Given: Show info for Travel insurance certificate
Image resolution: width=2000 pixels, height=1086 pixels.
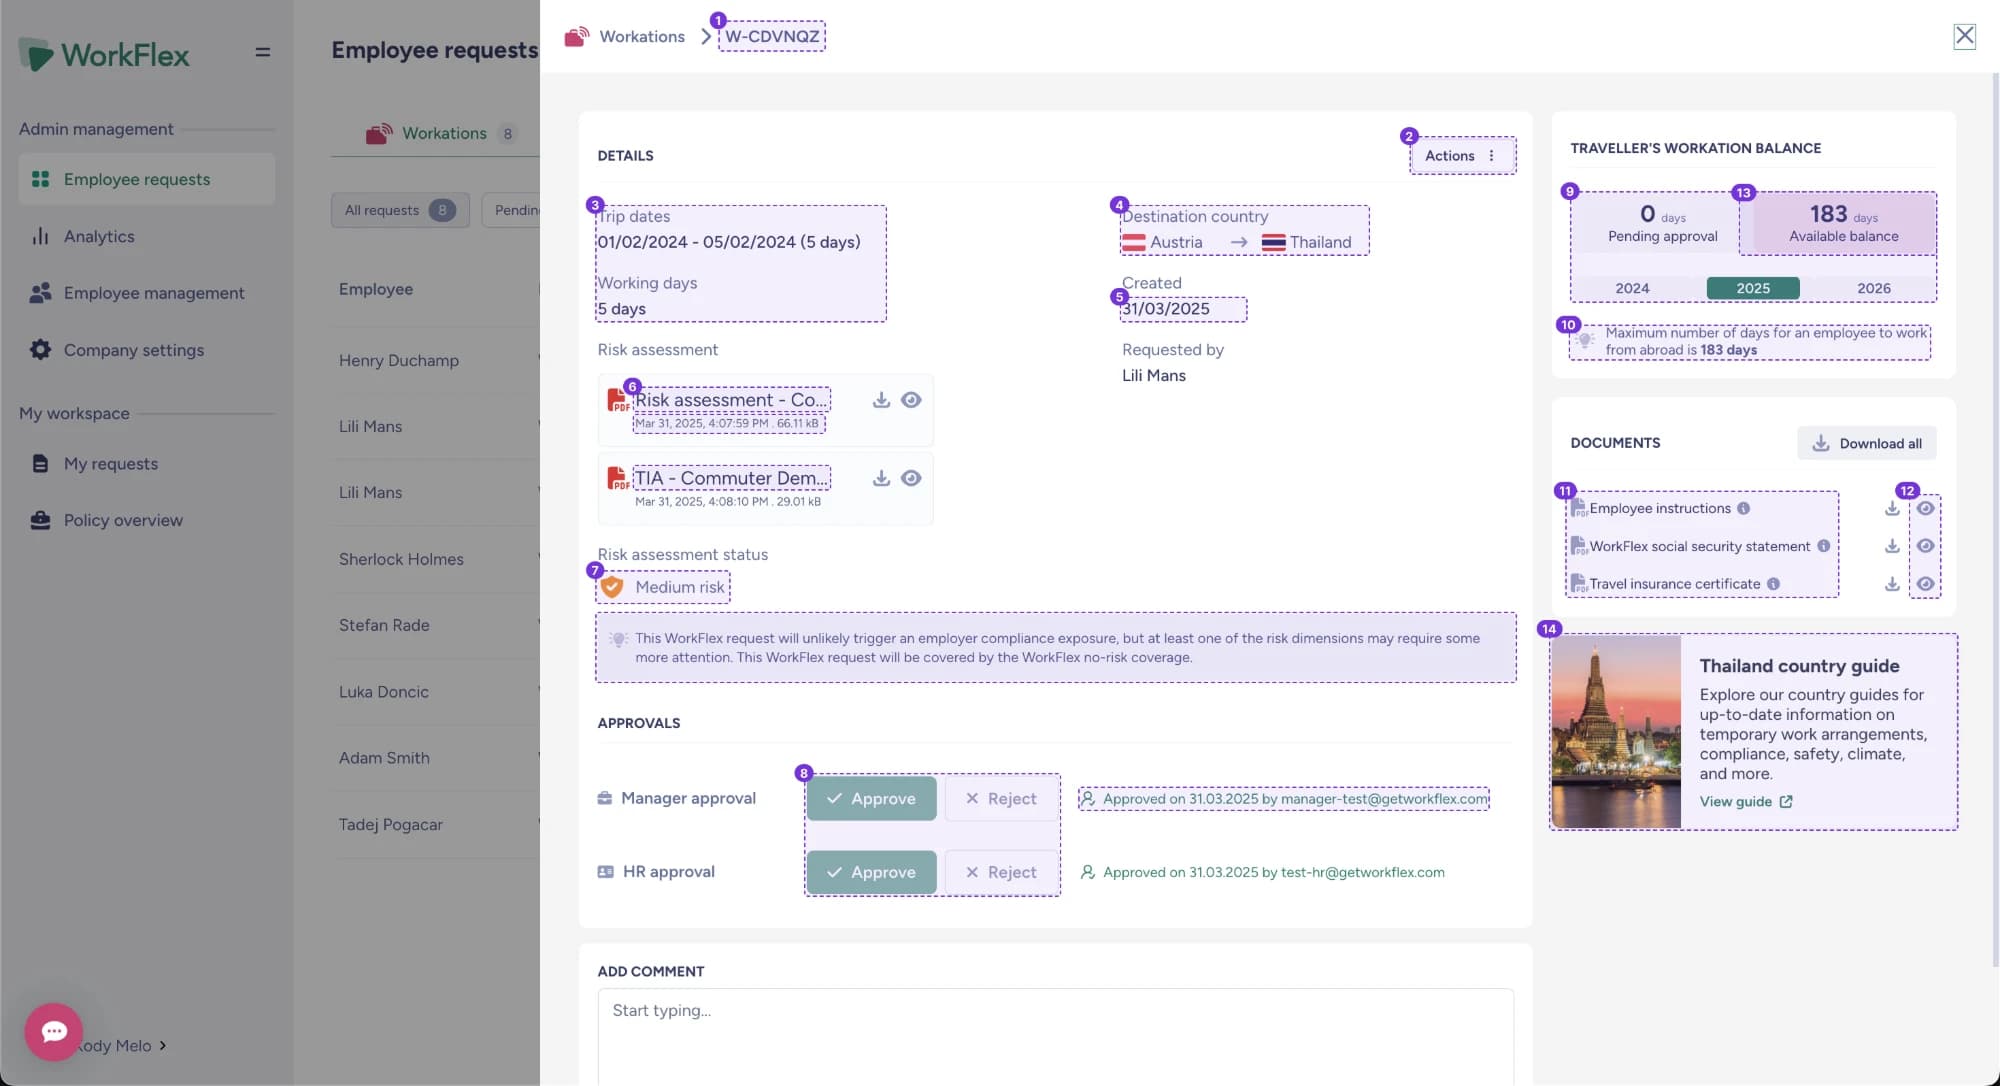Looking at the screenshot, I should pyautogui.click(x=1773, y=584).
